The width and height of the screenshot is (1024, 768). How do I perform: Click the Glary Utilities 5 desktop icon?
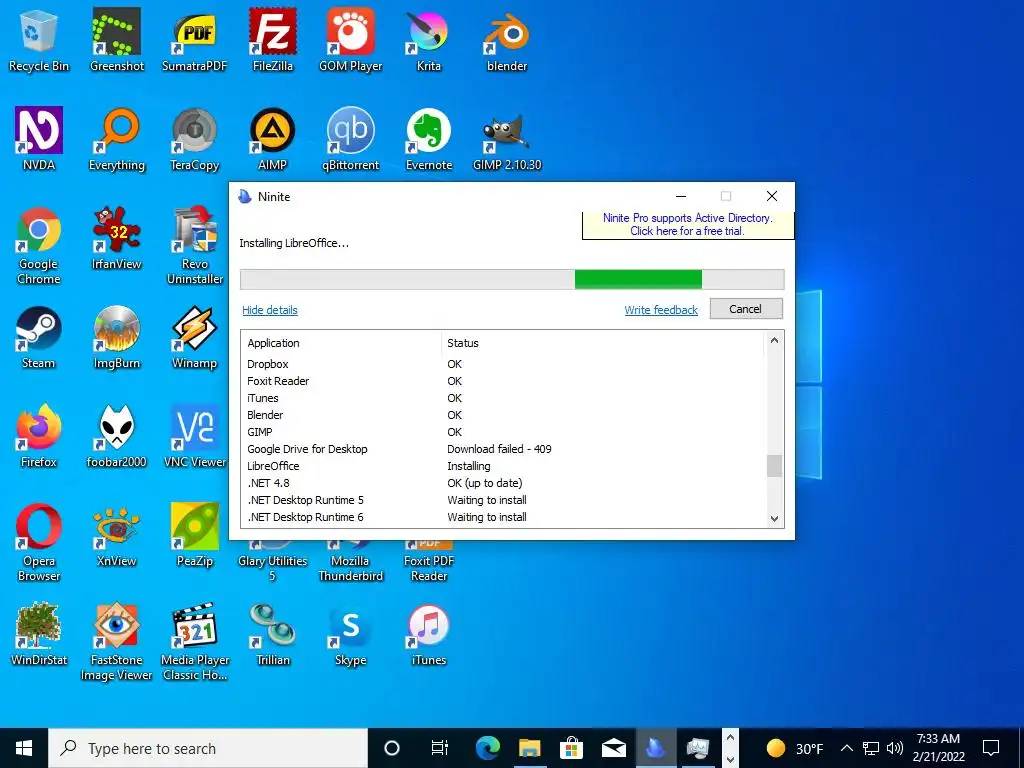click(x=272, y=562)
